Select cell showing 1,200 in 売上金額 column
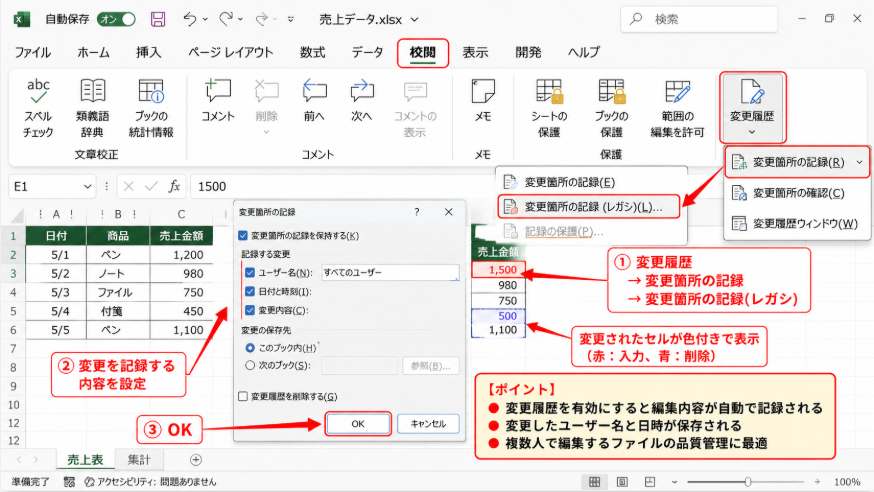The width and height of the screenshot is (874, 492). pos(181,255)
